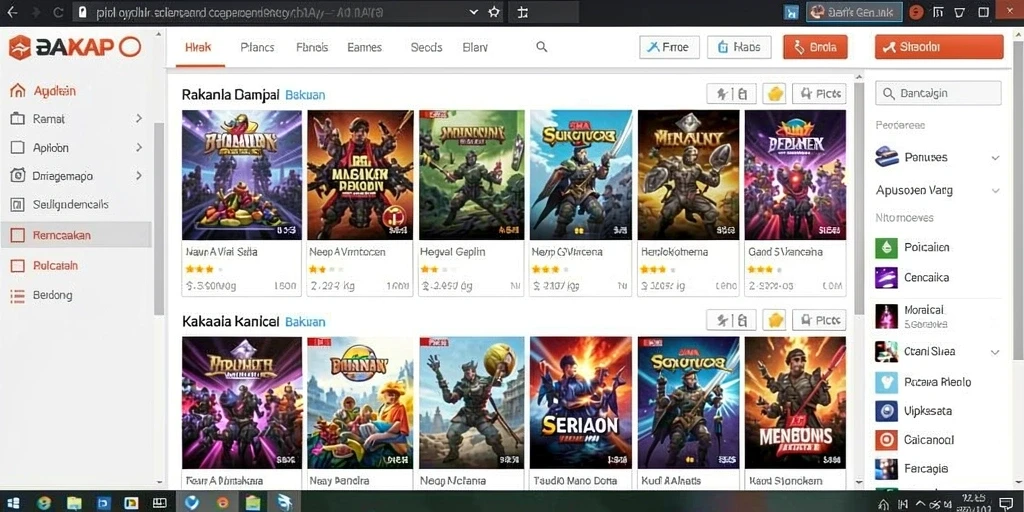Open the Naun A Vial Salla game cover
The image size is (1024, 512).
tap(242, 174)
